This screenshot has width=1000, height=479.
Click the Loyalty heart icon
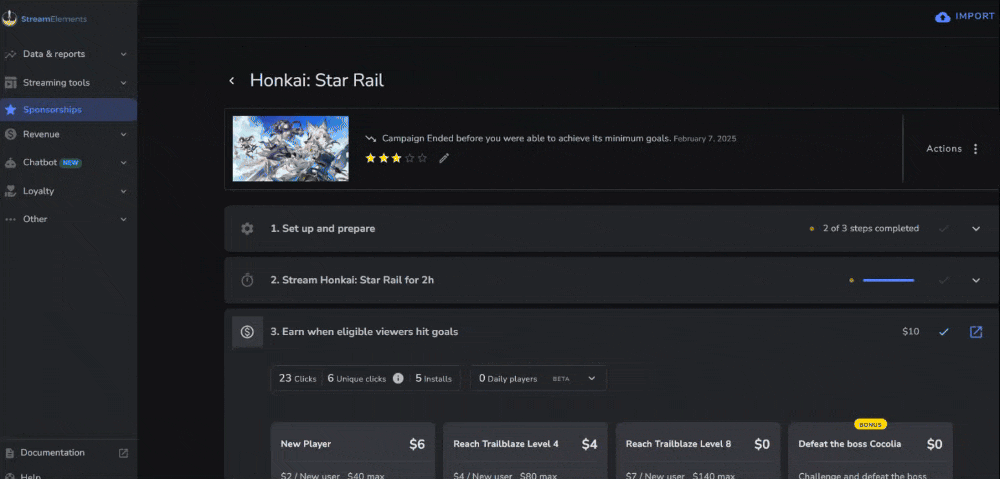tap(10, 191)
